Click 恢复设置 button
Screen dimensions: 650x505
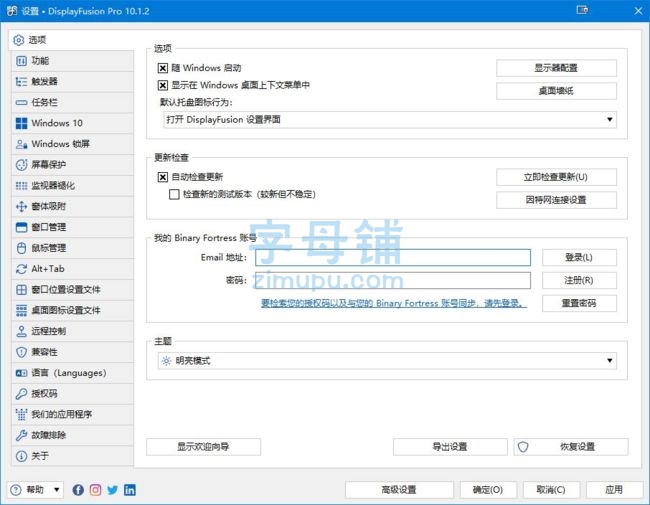(571, 447)
